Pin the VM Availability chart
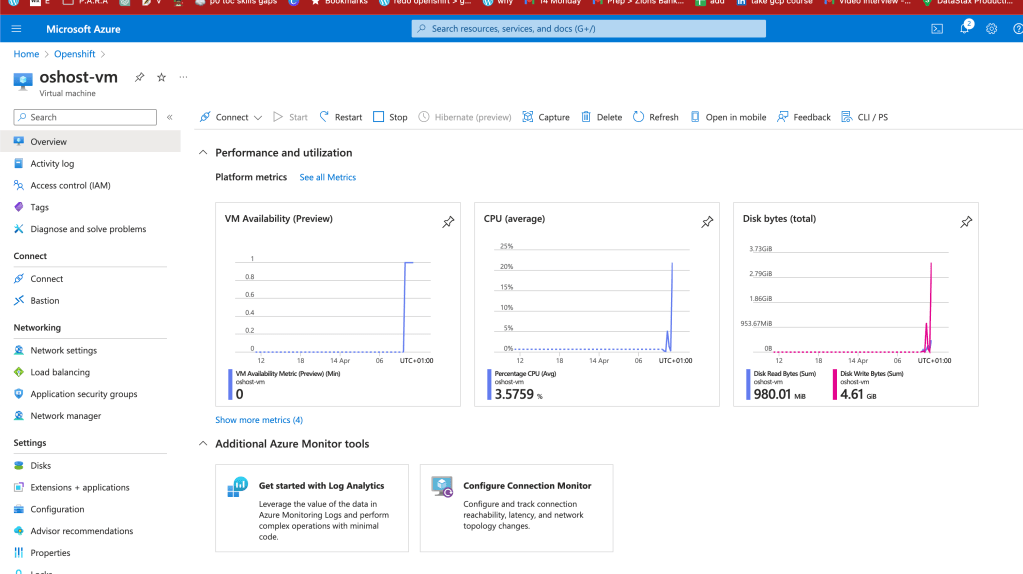The height and width of the screenshot is (574, 1023). click(x=448, y=222)
